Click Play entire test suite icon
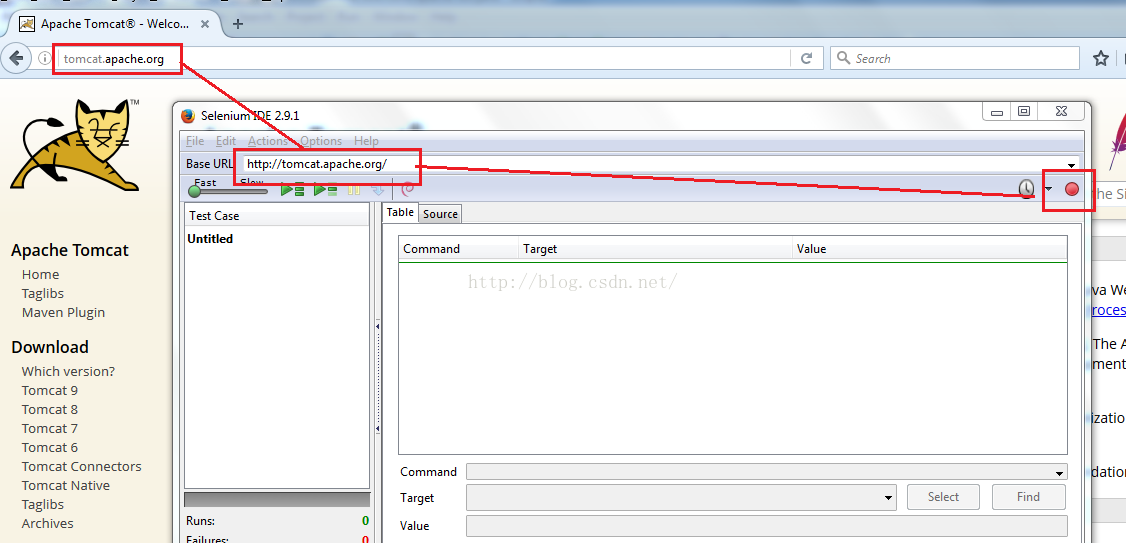 (x=292, y=190)
